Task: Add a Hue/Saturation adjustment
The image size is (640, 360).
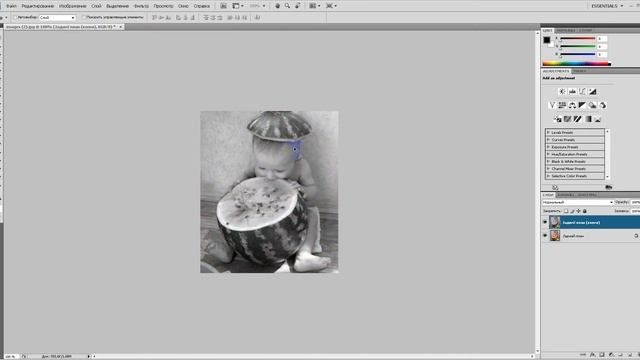Action: (x=562, y=105)
